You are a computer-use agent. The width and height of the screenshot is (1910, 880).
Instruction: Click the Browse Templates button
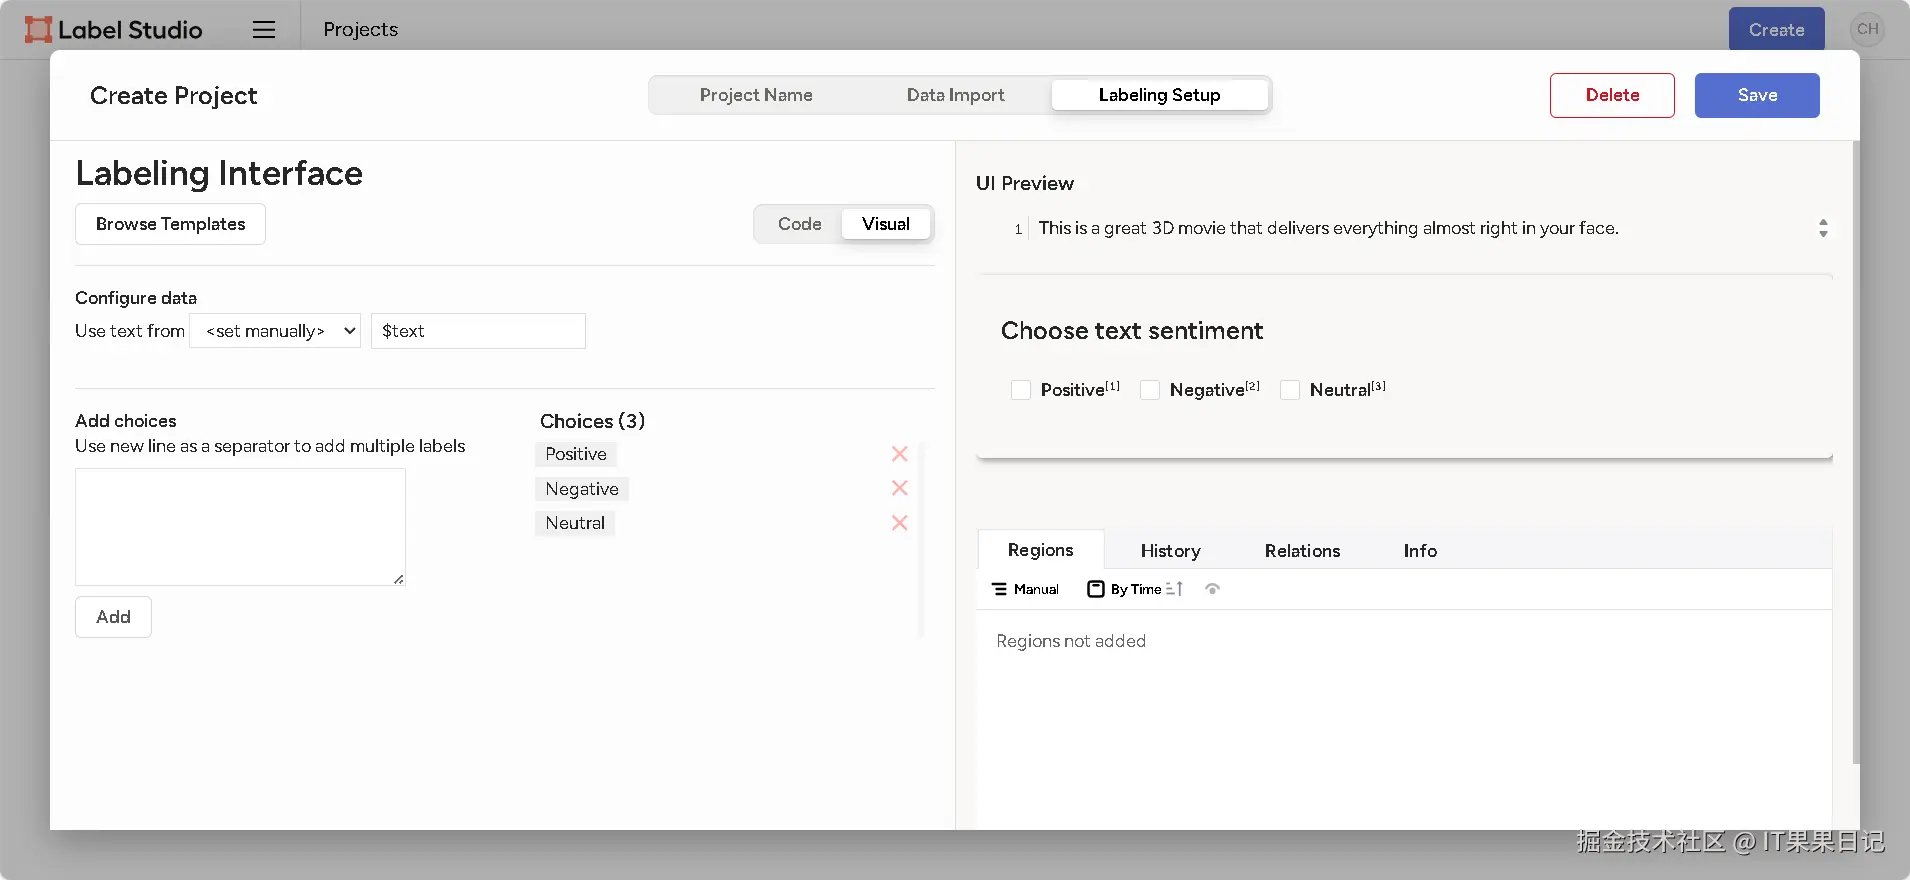[170, 224]
